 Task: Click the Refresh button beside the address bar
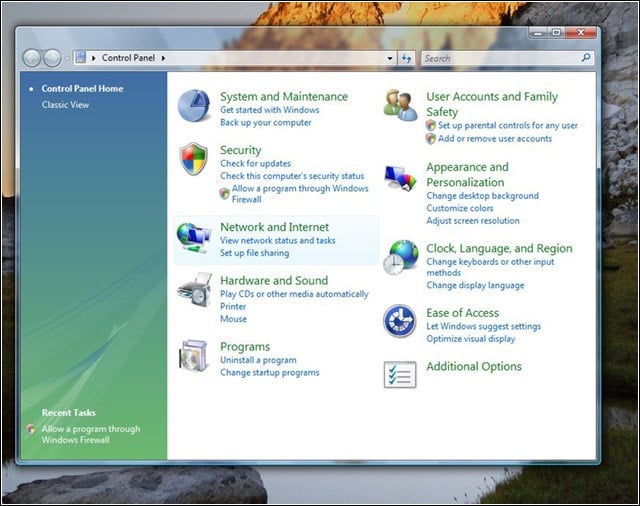(x=406, y=58)
